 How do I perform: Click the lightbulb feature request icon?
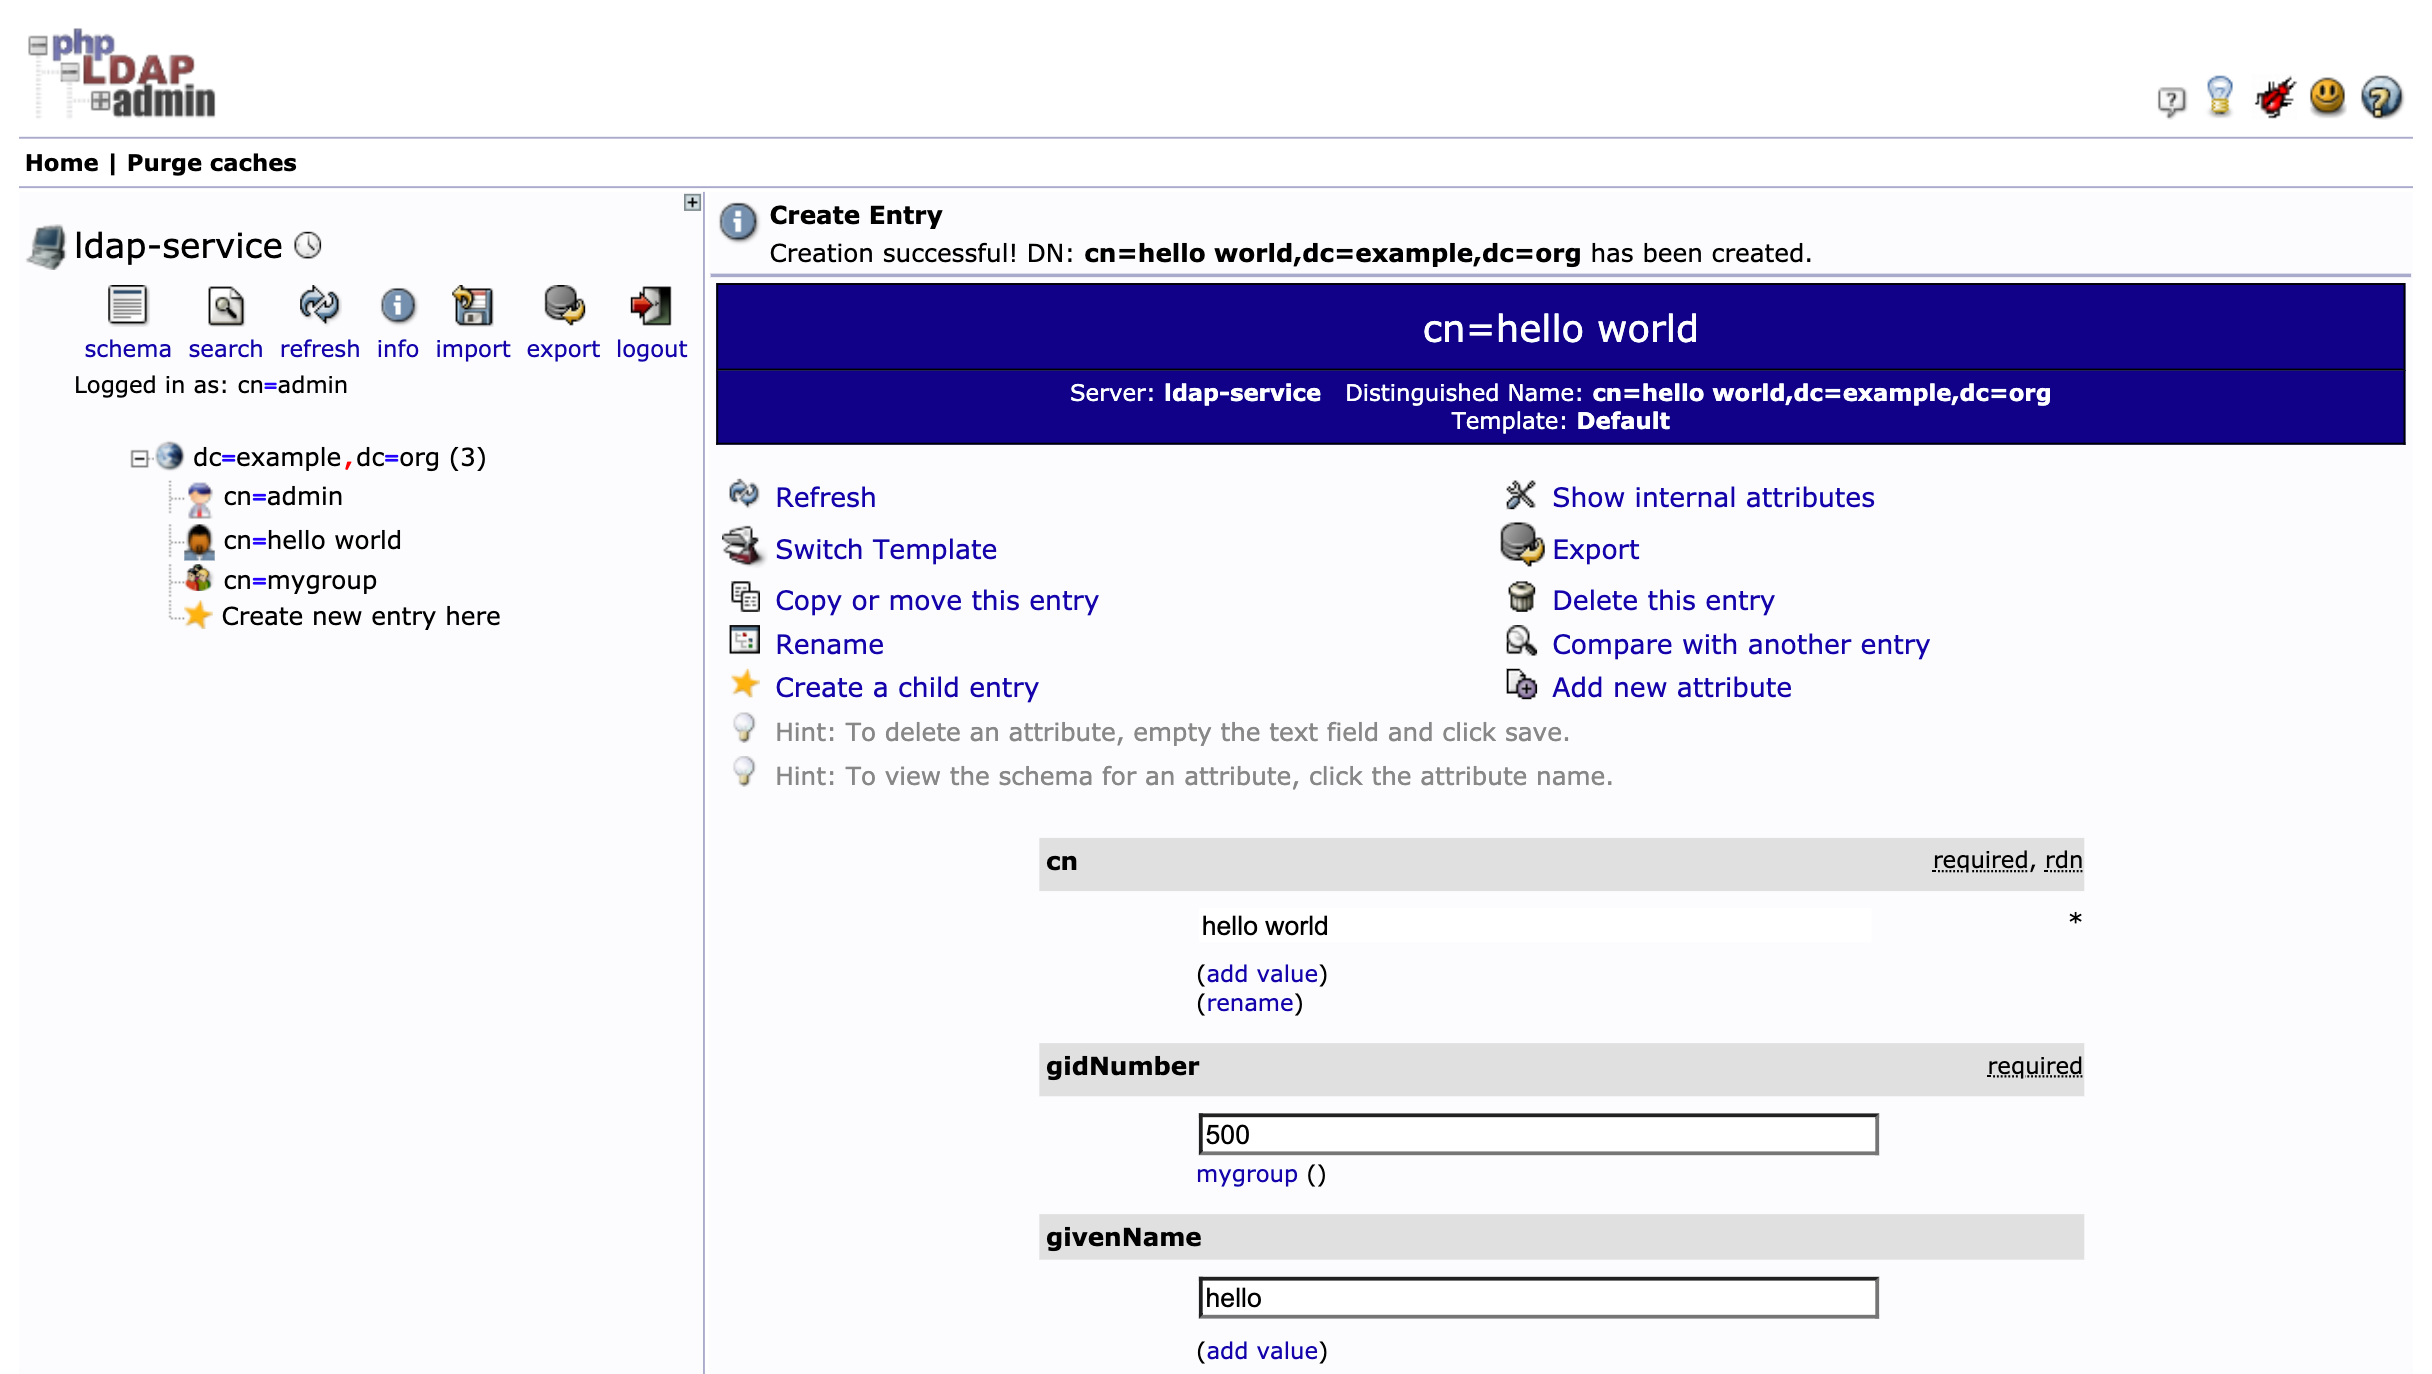point(2219,97)
